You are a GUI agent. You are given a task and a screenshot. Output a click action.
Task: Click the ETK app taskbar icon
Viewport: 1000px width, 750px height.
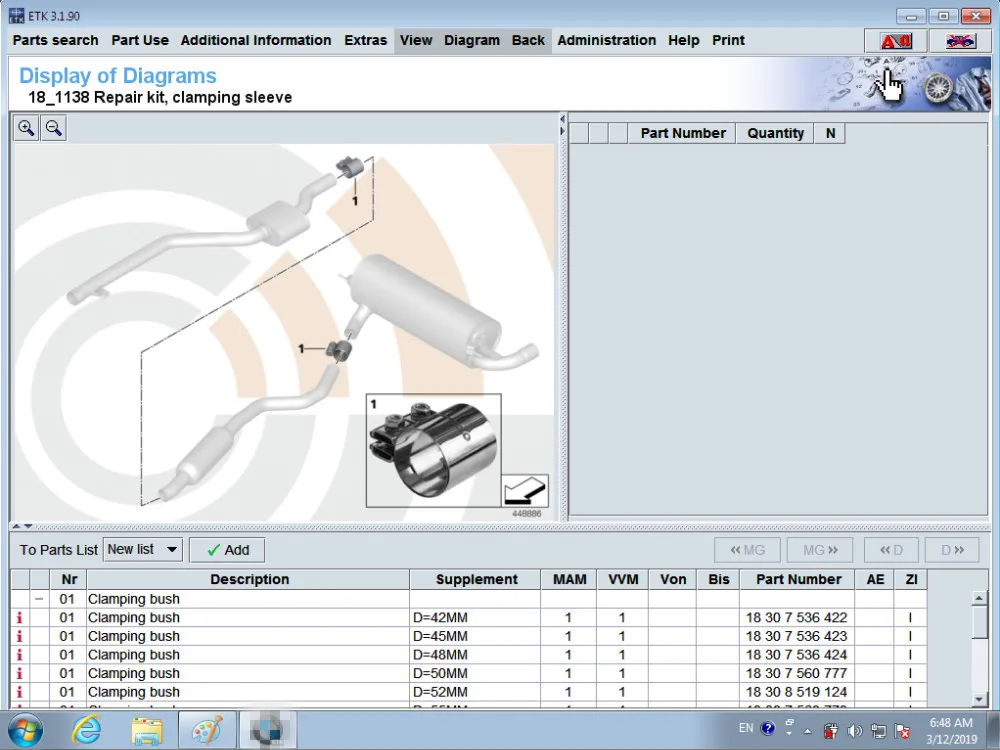coord(267,730)
